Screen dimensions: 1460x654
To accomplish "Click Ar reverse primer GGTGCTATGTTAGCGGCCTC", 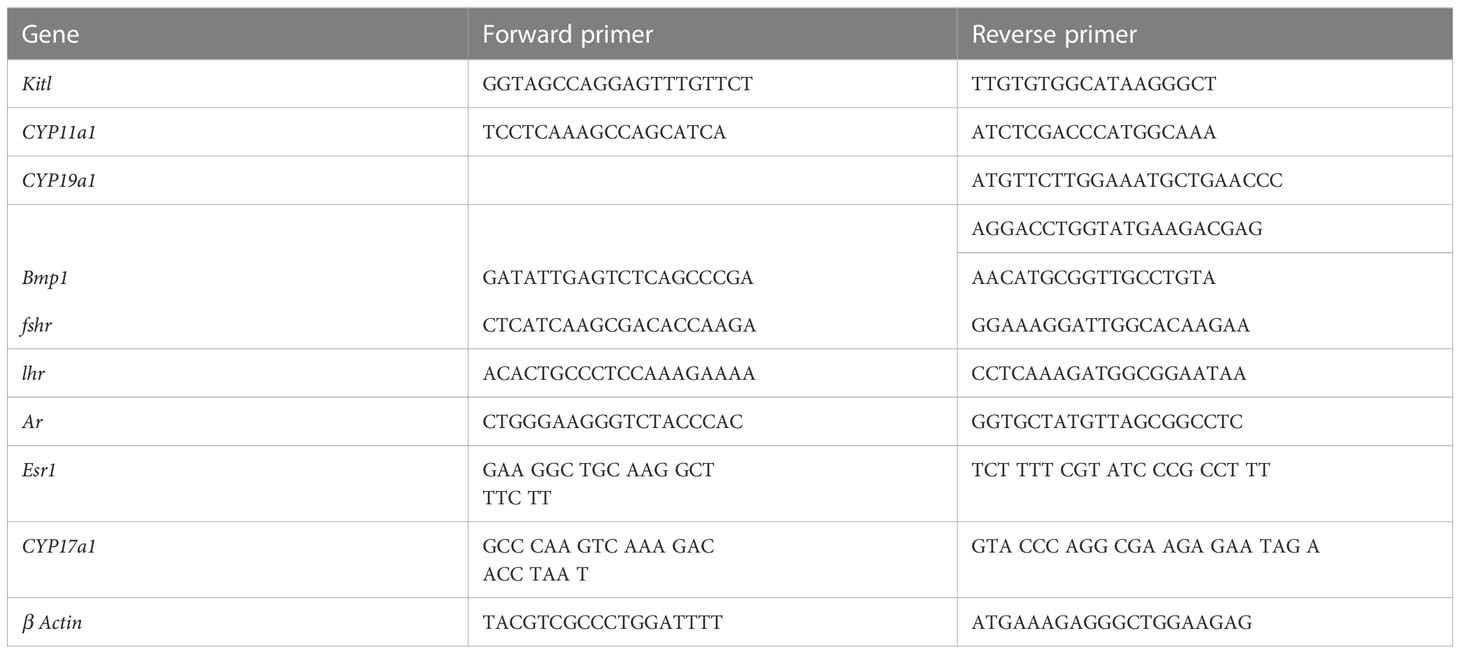I will (1107, 422).
